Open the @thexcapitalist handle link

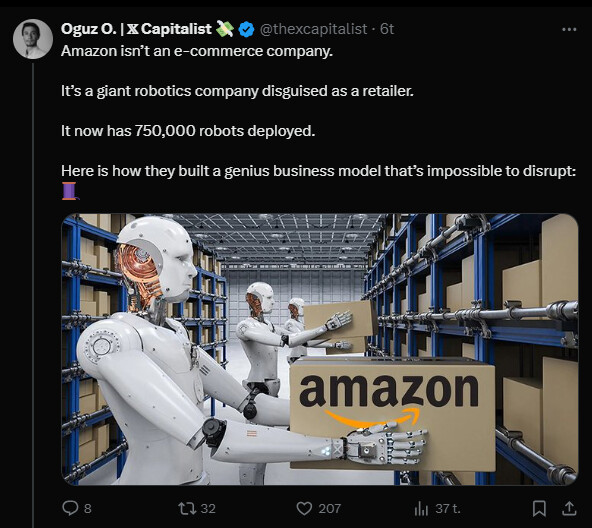click(313, 29)
